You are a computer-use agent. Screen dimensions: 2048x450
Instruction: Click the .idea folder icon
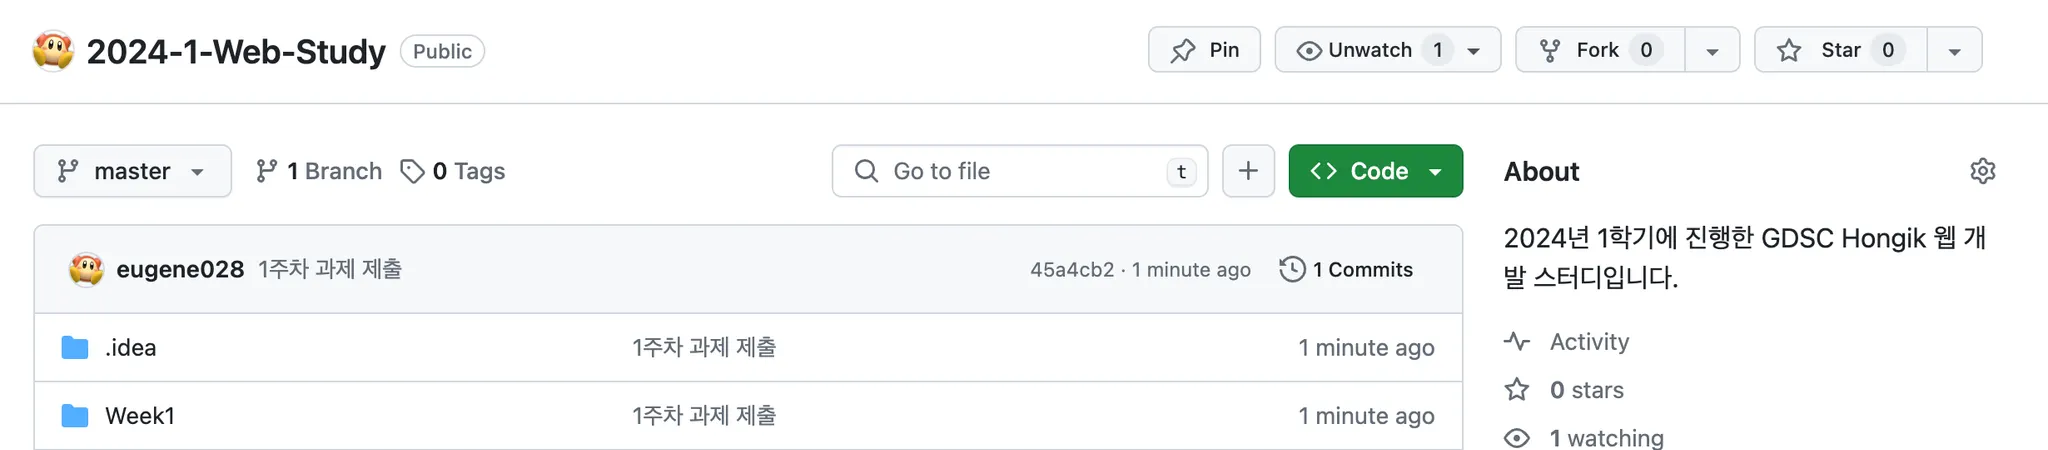coord(75,348)
